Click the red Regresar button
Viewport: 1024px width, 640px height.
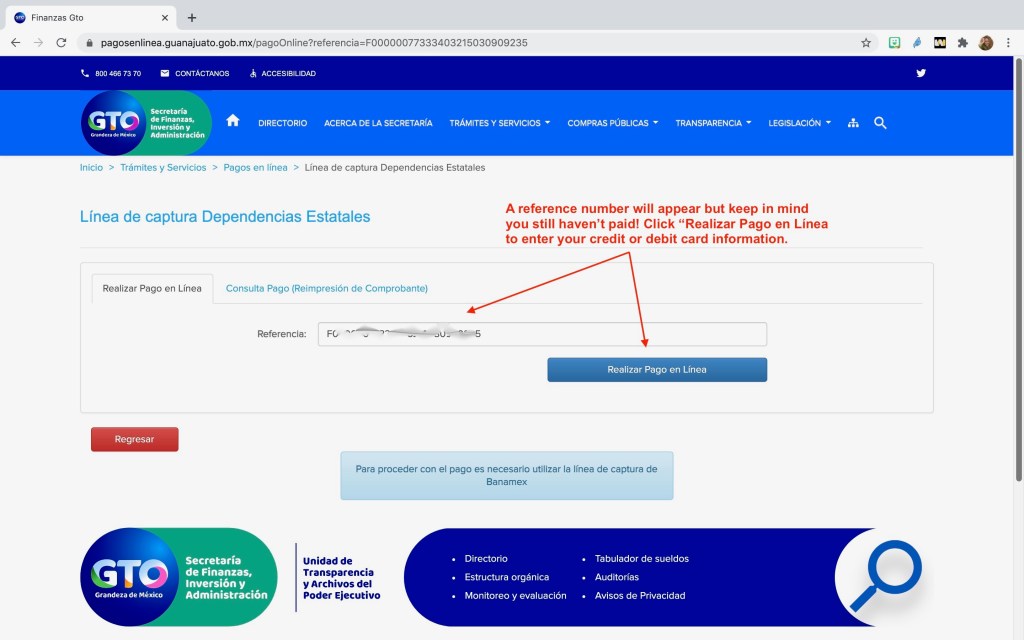pos(134,439)
